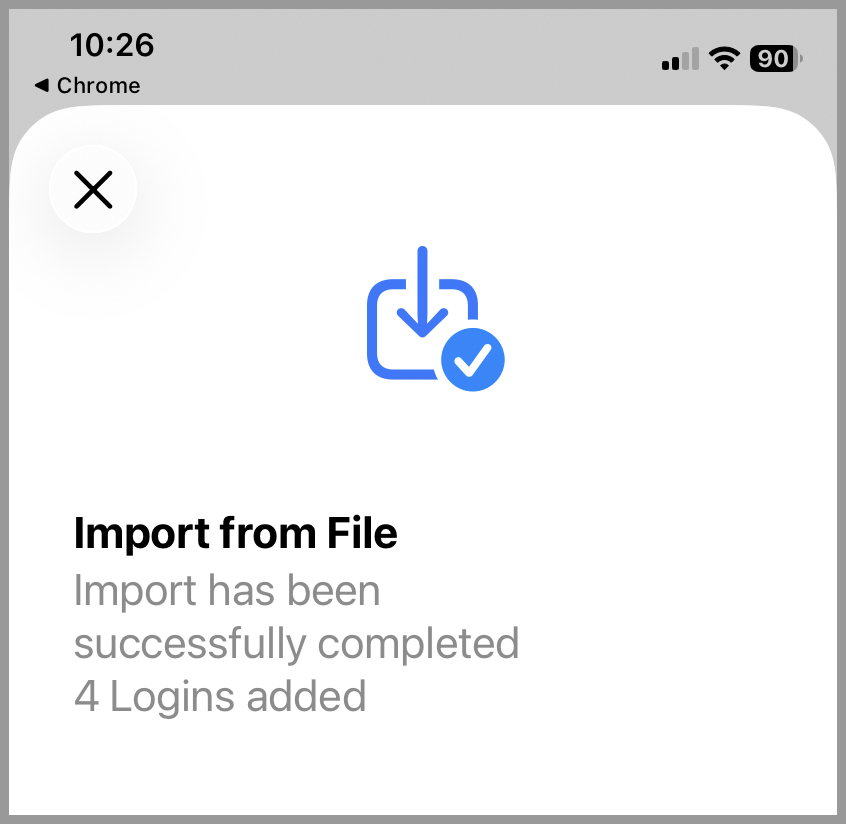The image size is (846, 824).
Task: Tap the number 4 in summary text
Action: [86, 696]
